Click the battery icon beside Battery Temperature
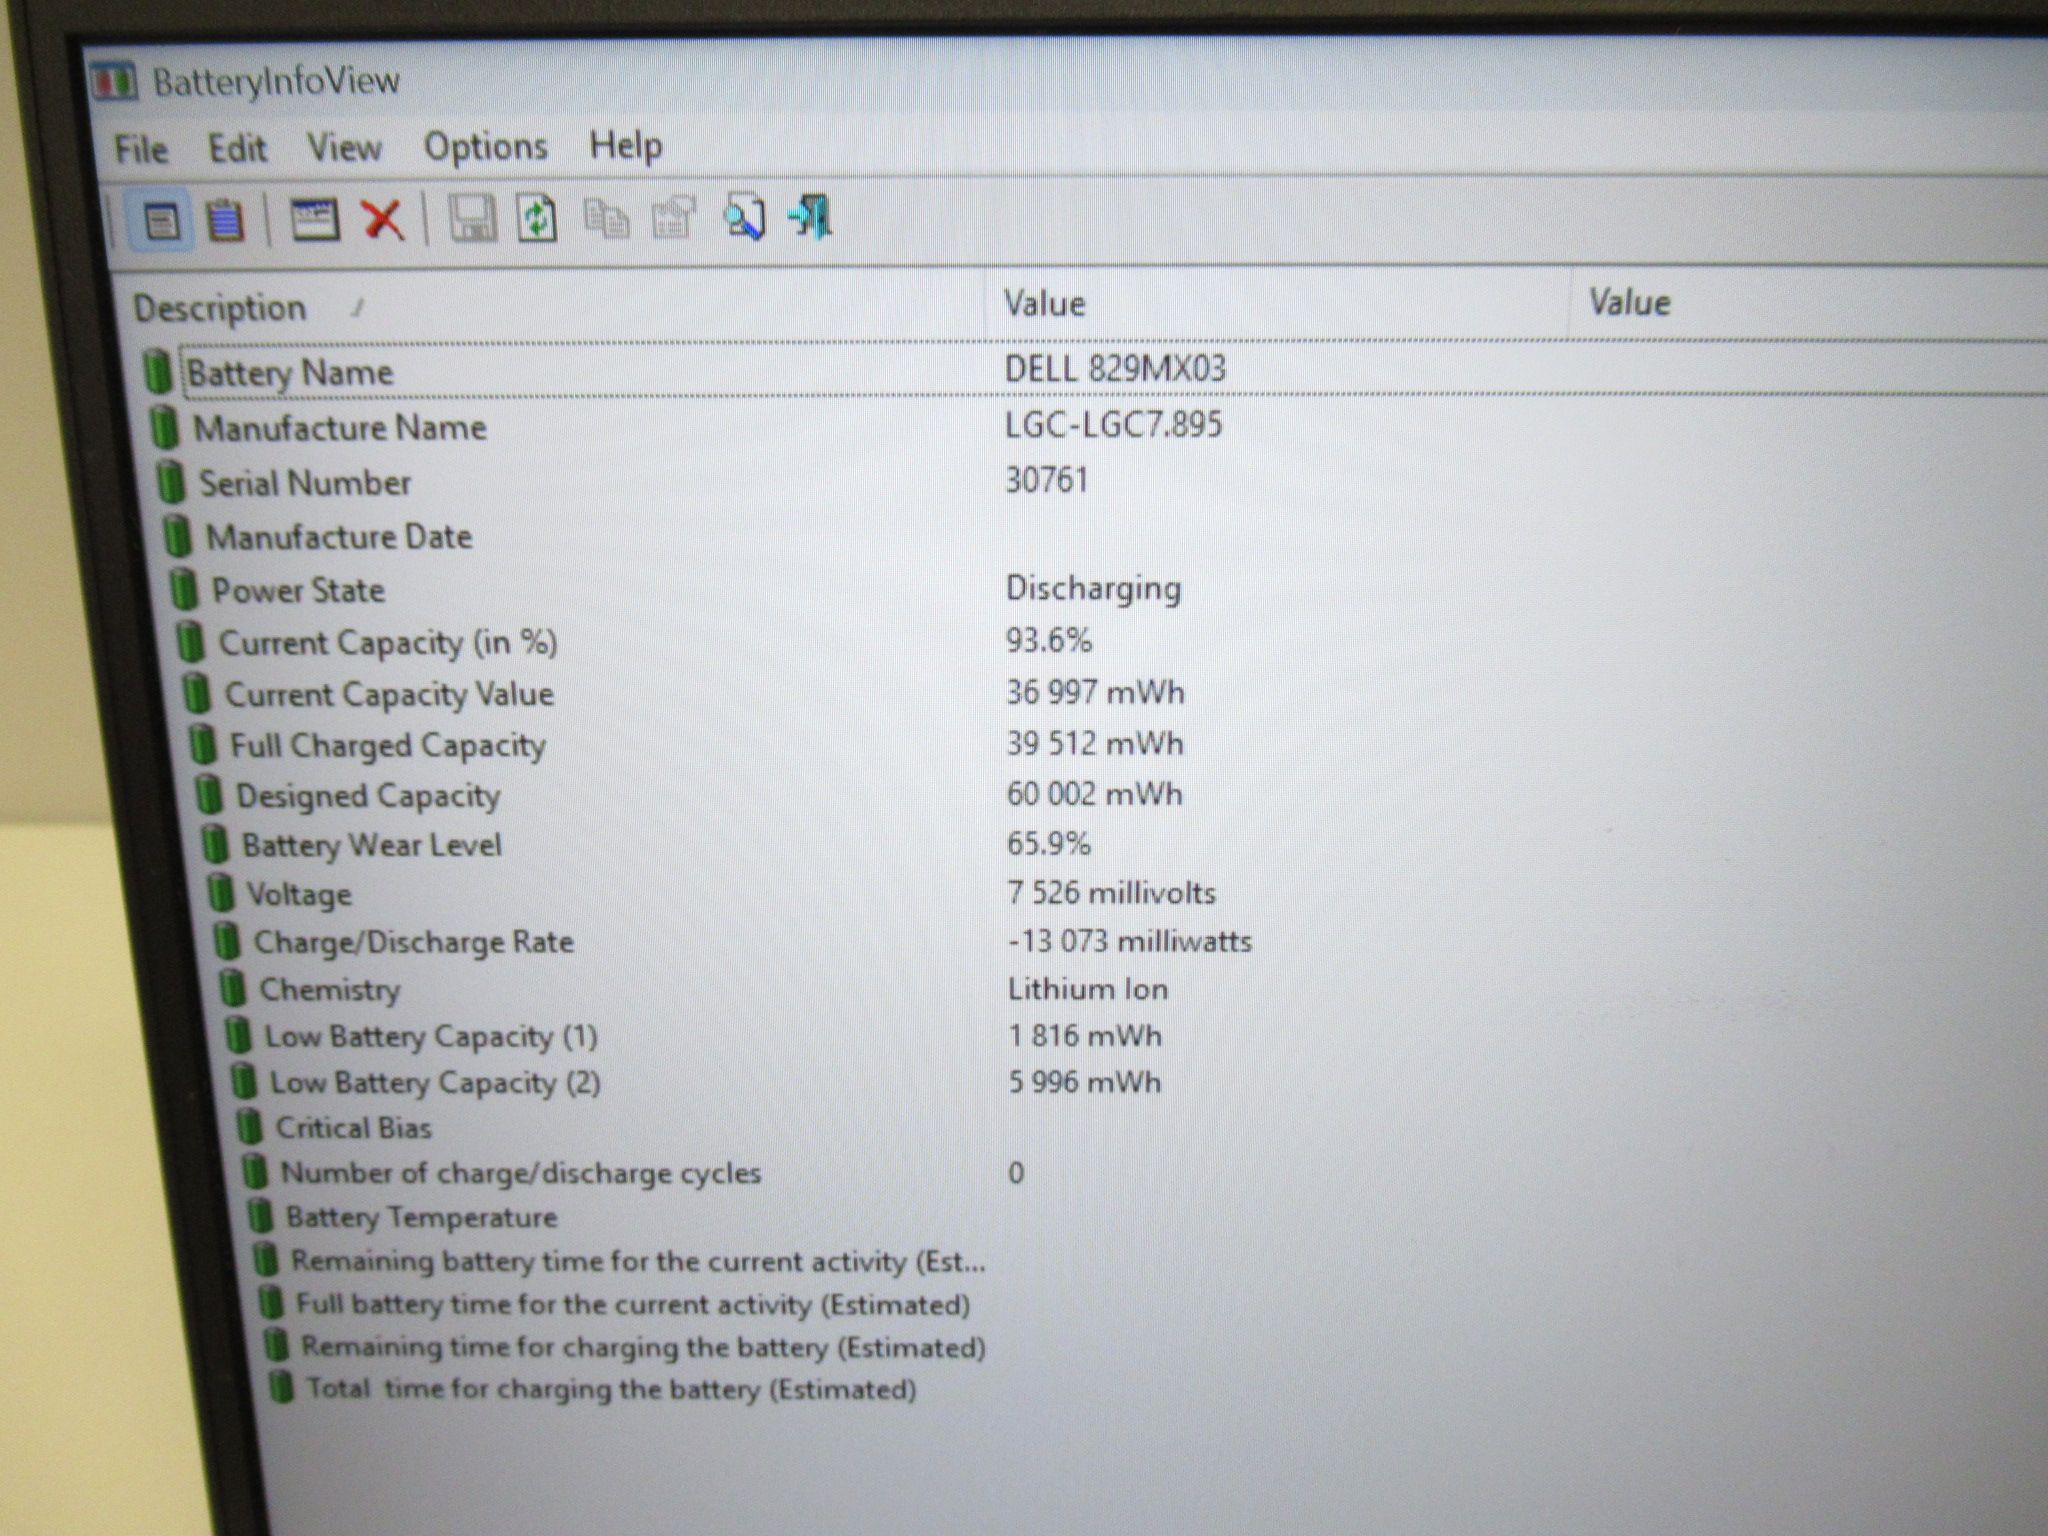 pos(260,1216)
